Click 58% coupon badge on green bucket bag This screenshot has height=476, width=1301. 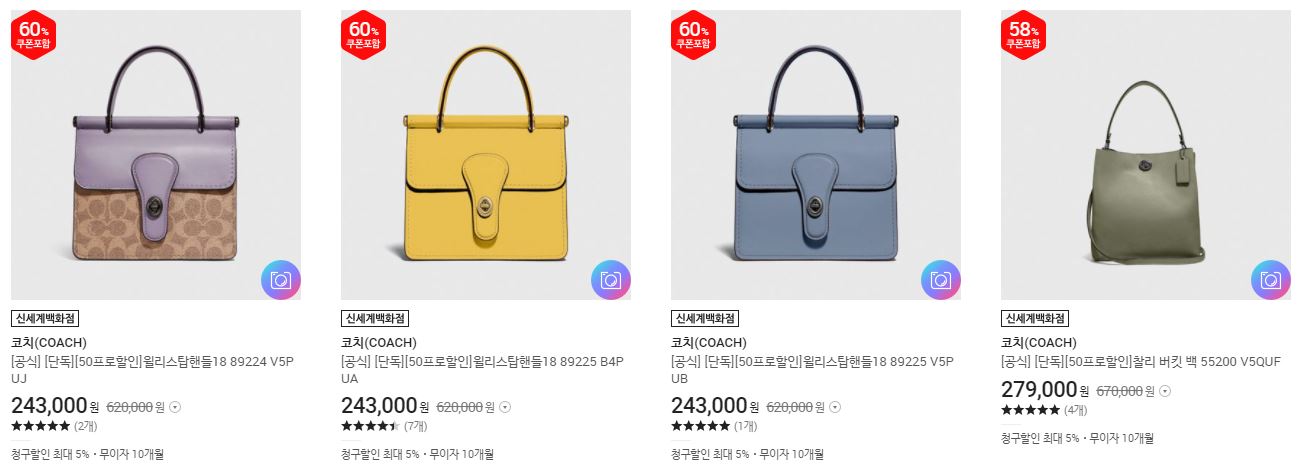coord(1023,35)
